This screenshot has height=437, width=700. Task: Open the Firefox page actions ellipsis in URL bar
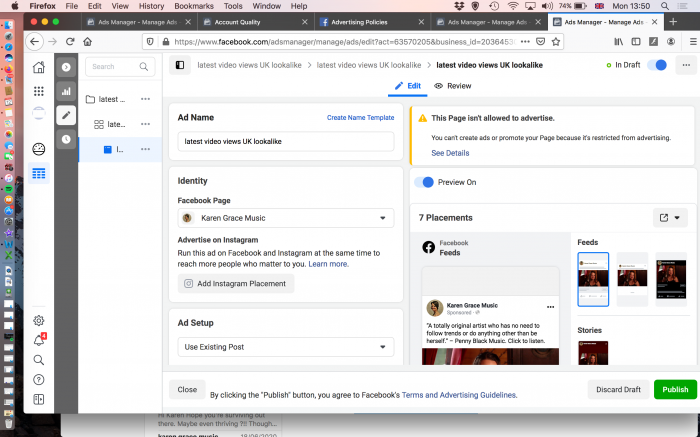[x=525, y=42]
